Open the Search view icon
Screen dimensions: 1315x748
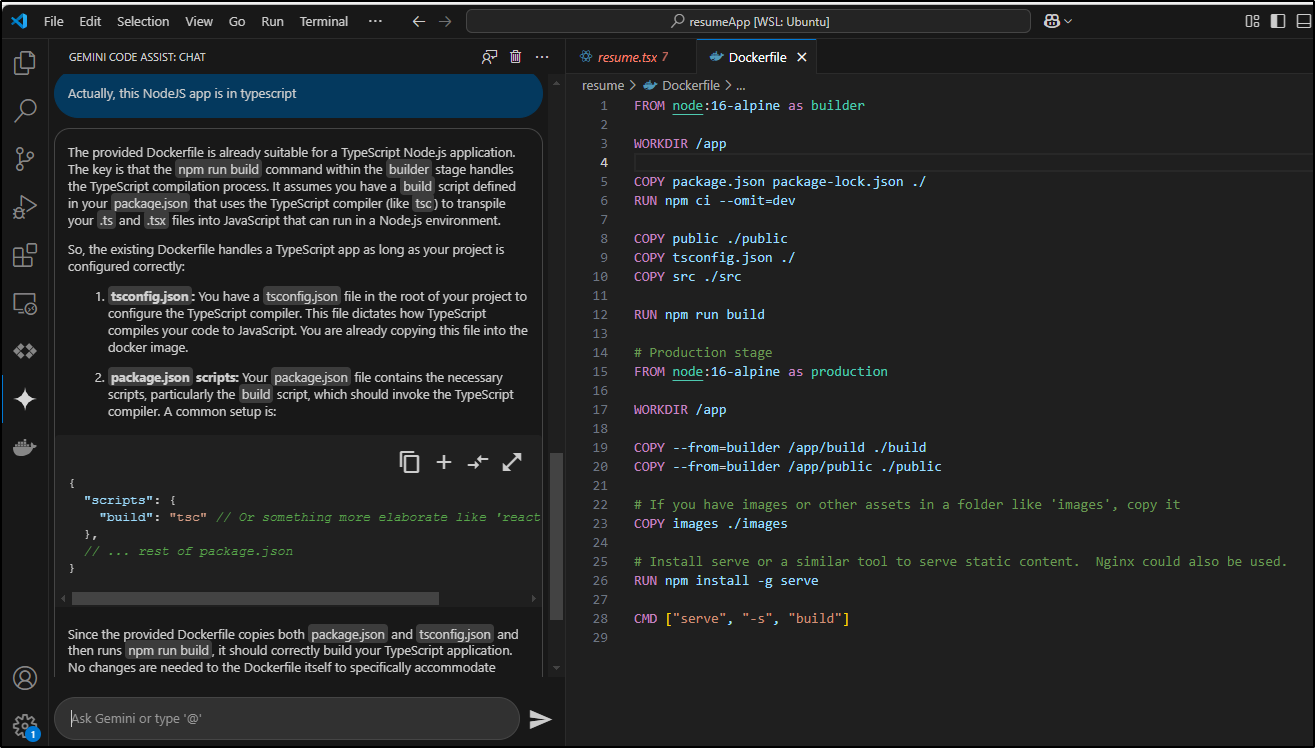(25, 111)
